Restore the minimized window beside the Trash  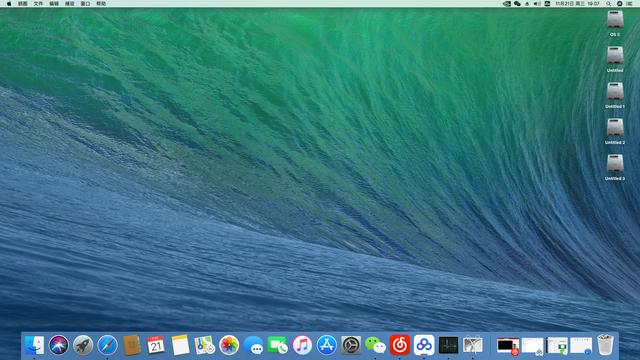pos(581,346)
